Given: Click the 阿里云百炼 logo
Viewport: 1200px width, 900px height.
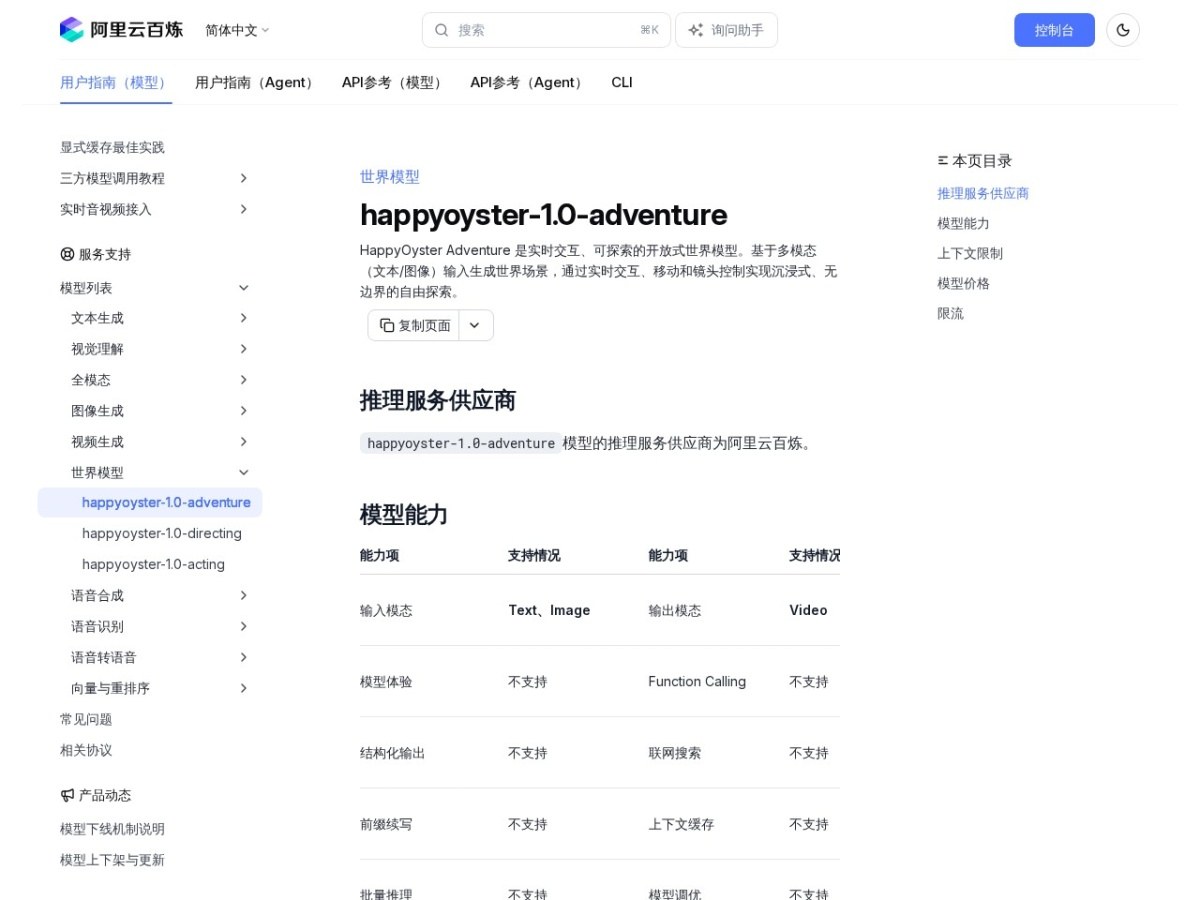Looking at the screenshot, I should point(121,30).
